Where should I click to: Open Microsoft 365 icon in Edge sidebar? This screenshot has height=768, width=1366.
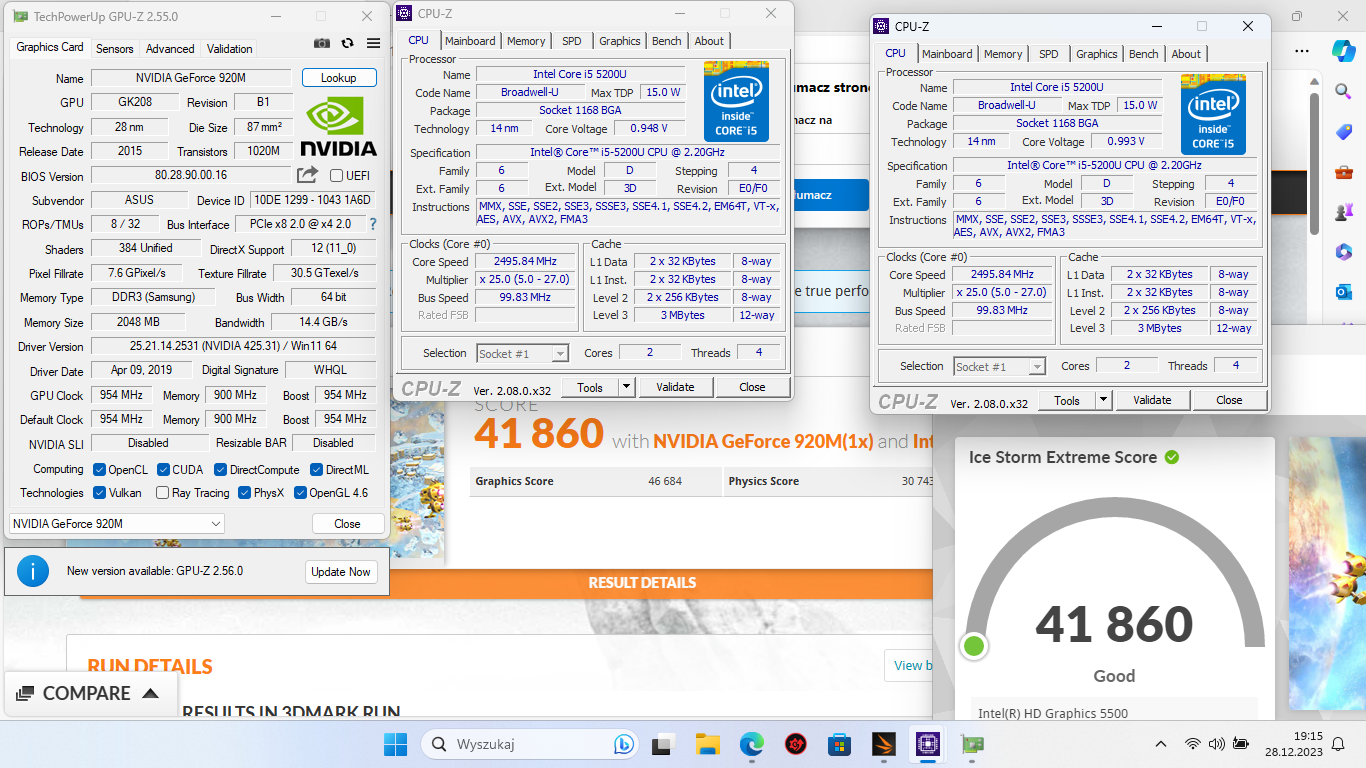point(1343,252)
